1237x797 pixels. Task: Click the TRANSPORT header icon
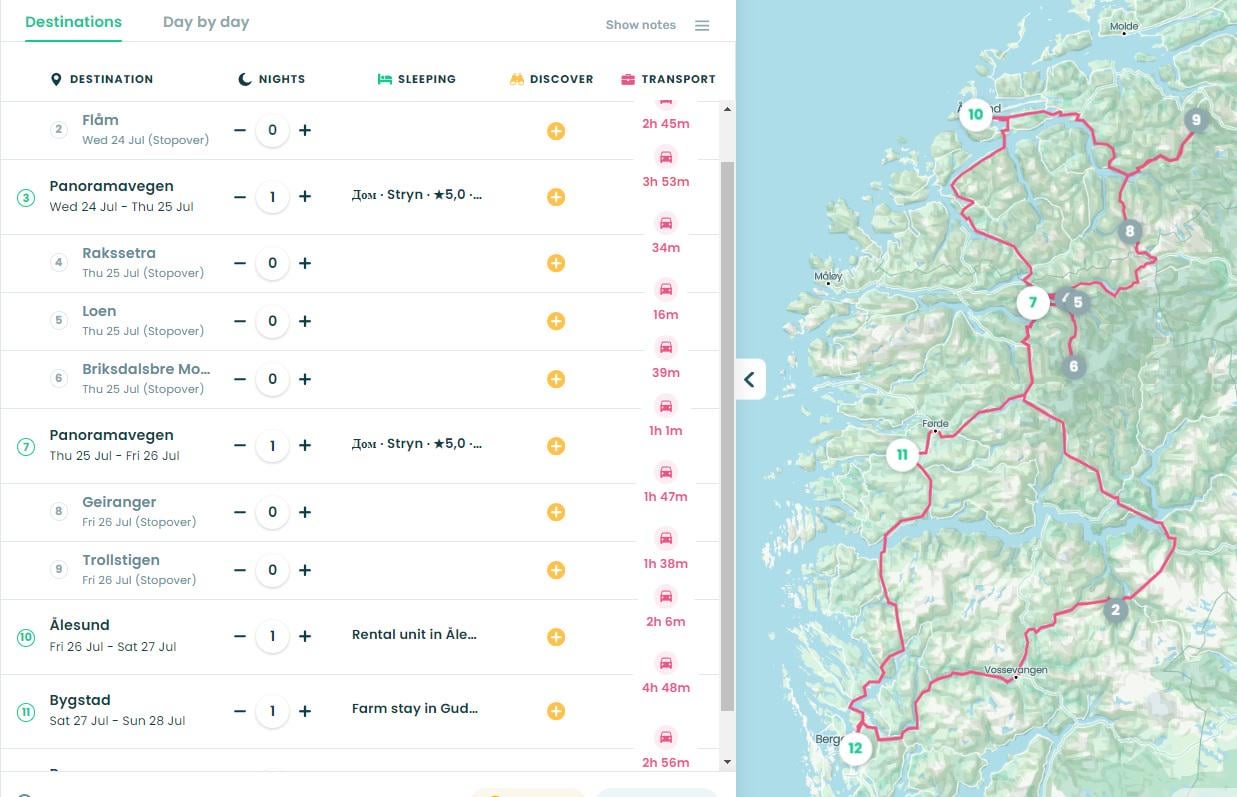[x=627, y=79]
